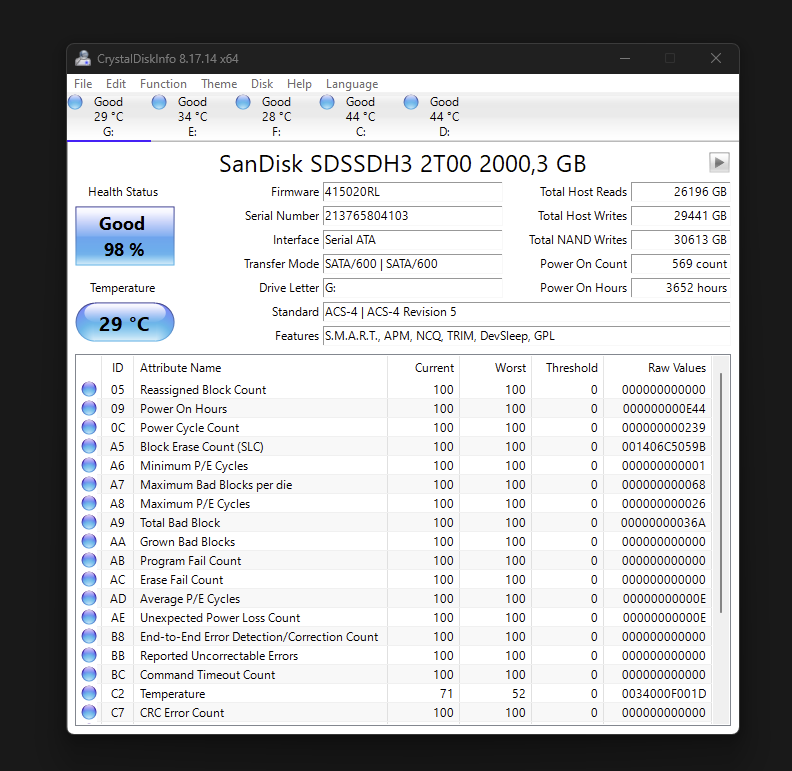Screen dimensions: 792x771
Task: Click the raw value 000000000E44
Action: tap(664, 409)
